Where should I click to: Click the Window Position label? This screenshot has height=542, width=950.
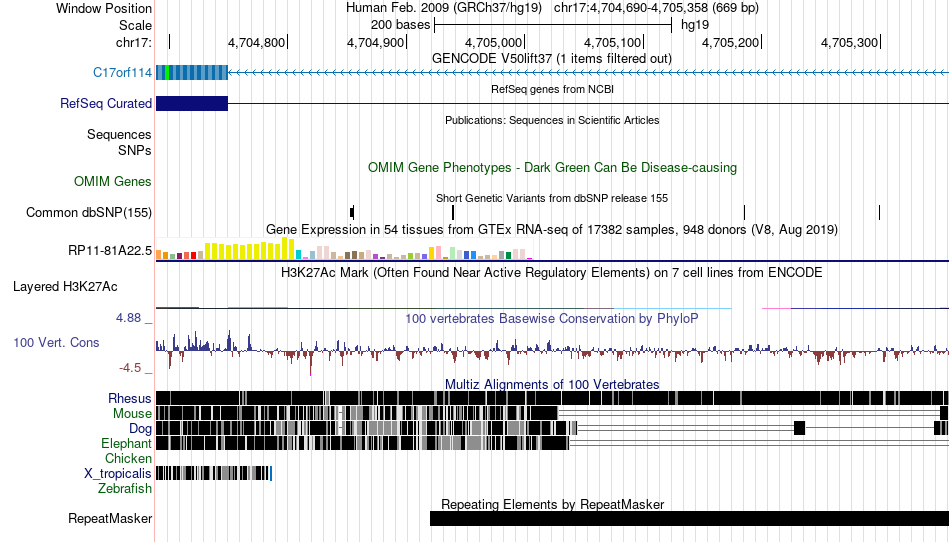(x=104, y=8)
